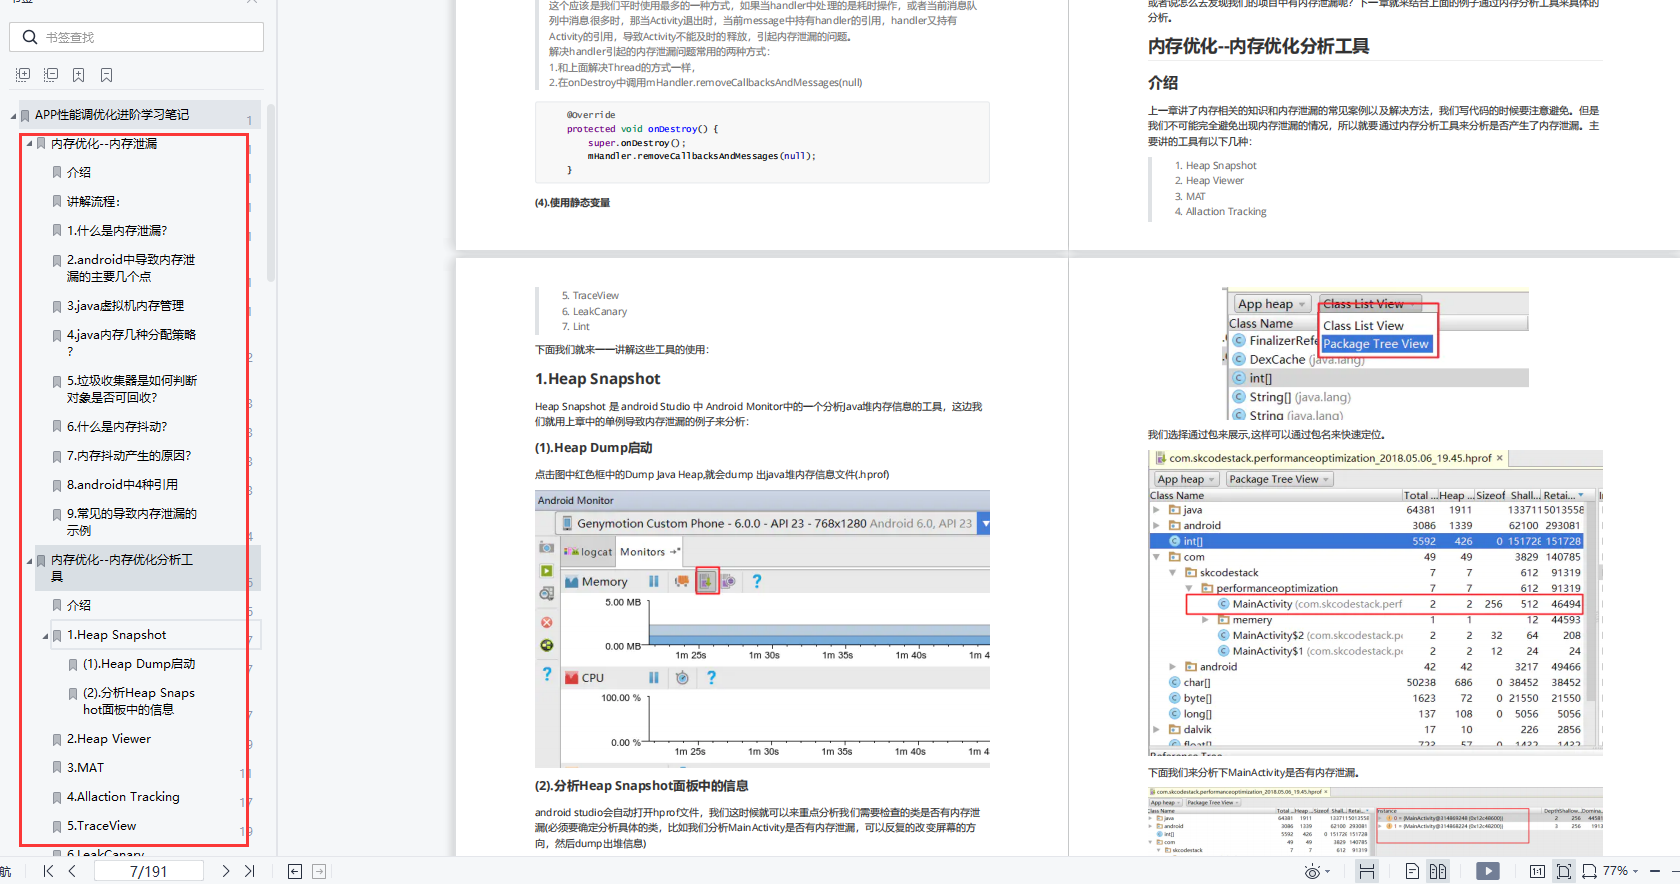Viewport: 1680px width, 884px height.
Task: Collapse the 内存优化--内存泄漏 bookmark section
Action: pyautogui.click(x=29, y=144)
